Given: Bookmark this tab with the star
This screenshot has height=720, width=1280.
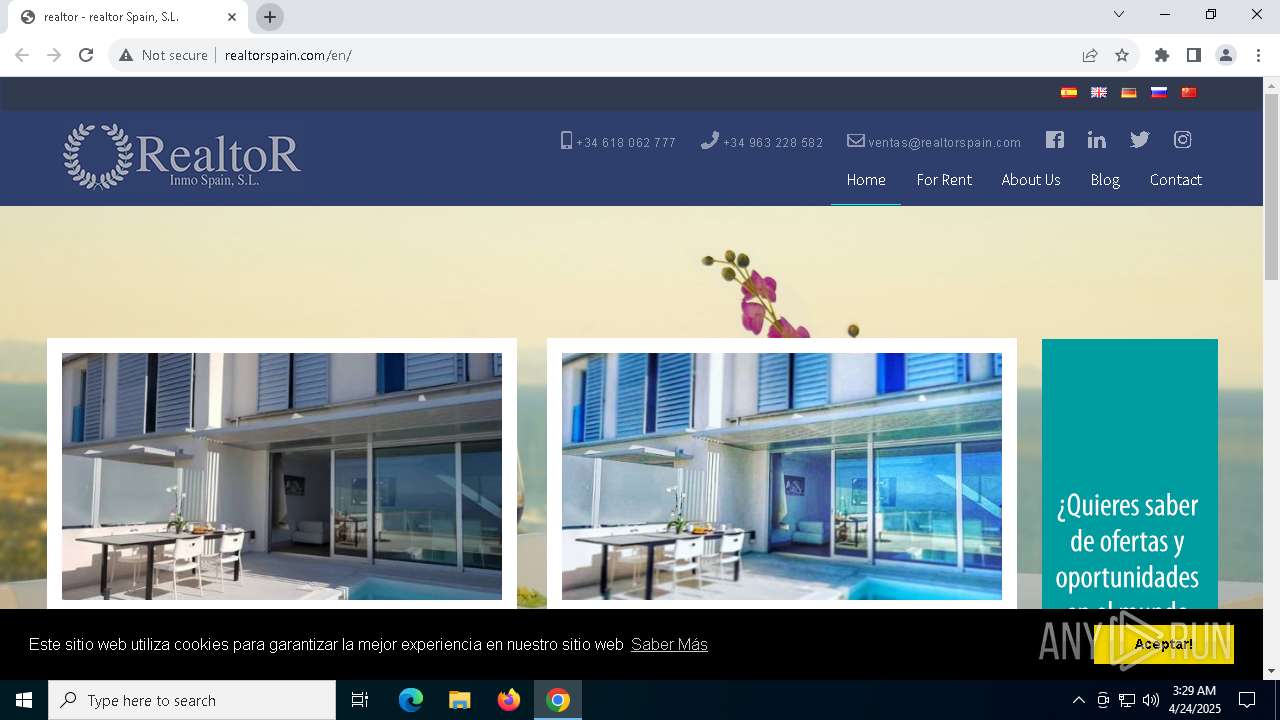Looking at the screenshot, I should tap(1122, 55).
